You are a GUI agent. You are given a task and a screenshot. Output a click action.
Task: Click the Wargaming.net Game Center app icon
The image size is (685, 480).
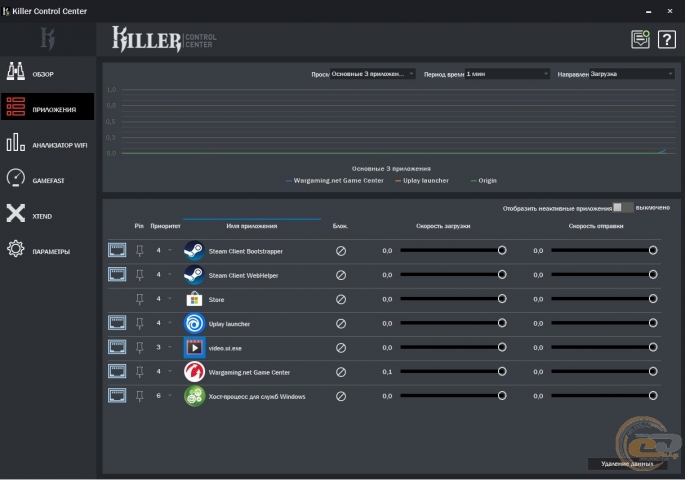coord(194,372)
